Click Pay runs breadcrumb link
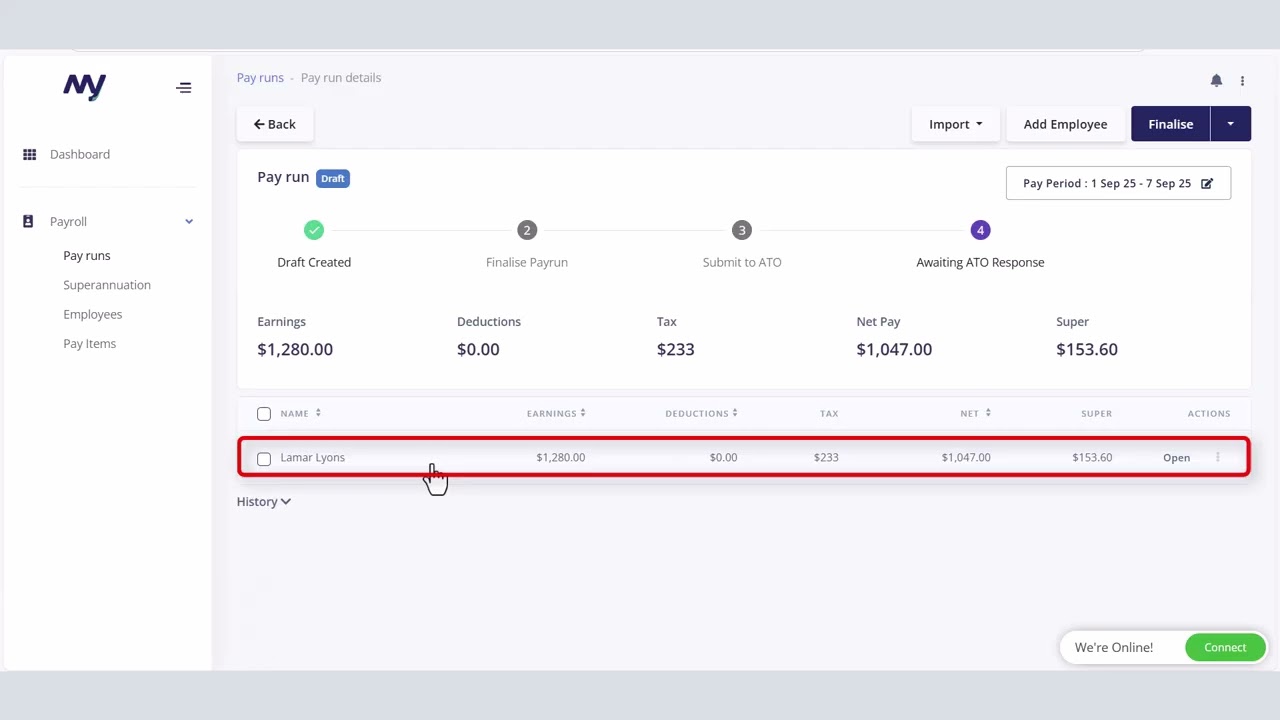Screen dimensions: 1280x720 (260, 77)
